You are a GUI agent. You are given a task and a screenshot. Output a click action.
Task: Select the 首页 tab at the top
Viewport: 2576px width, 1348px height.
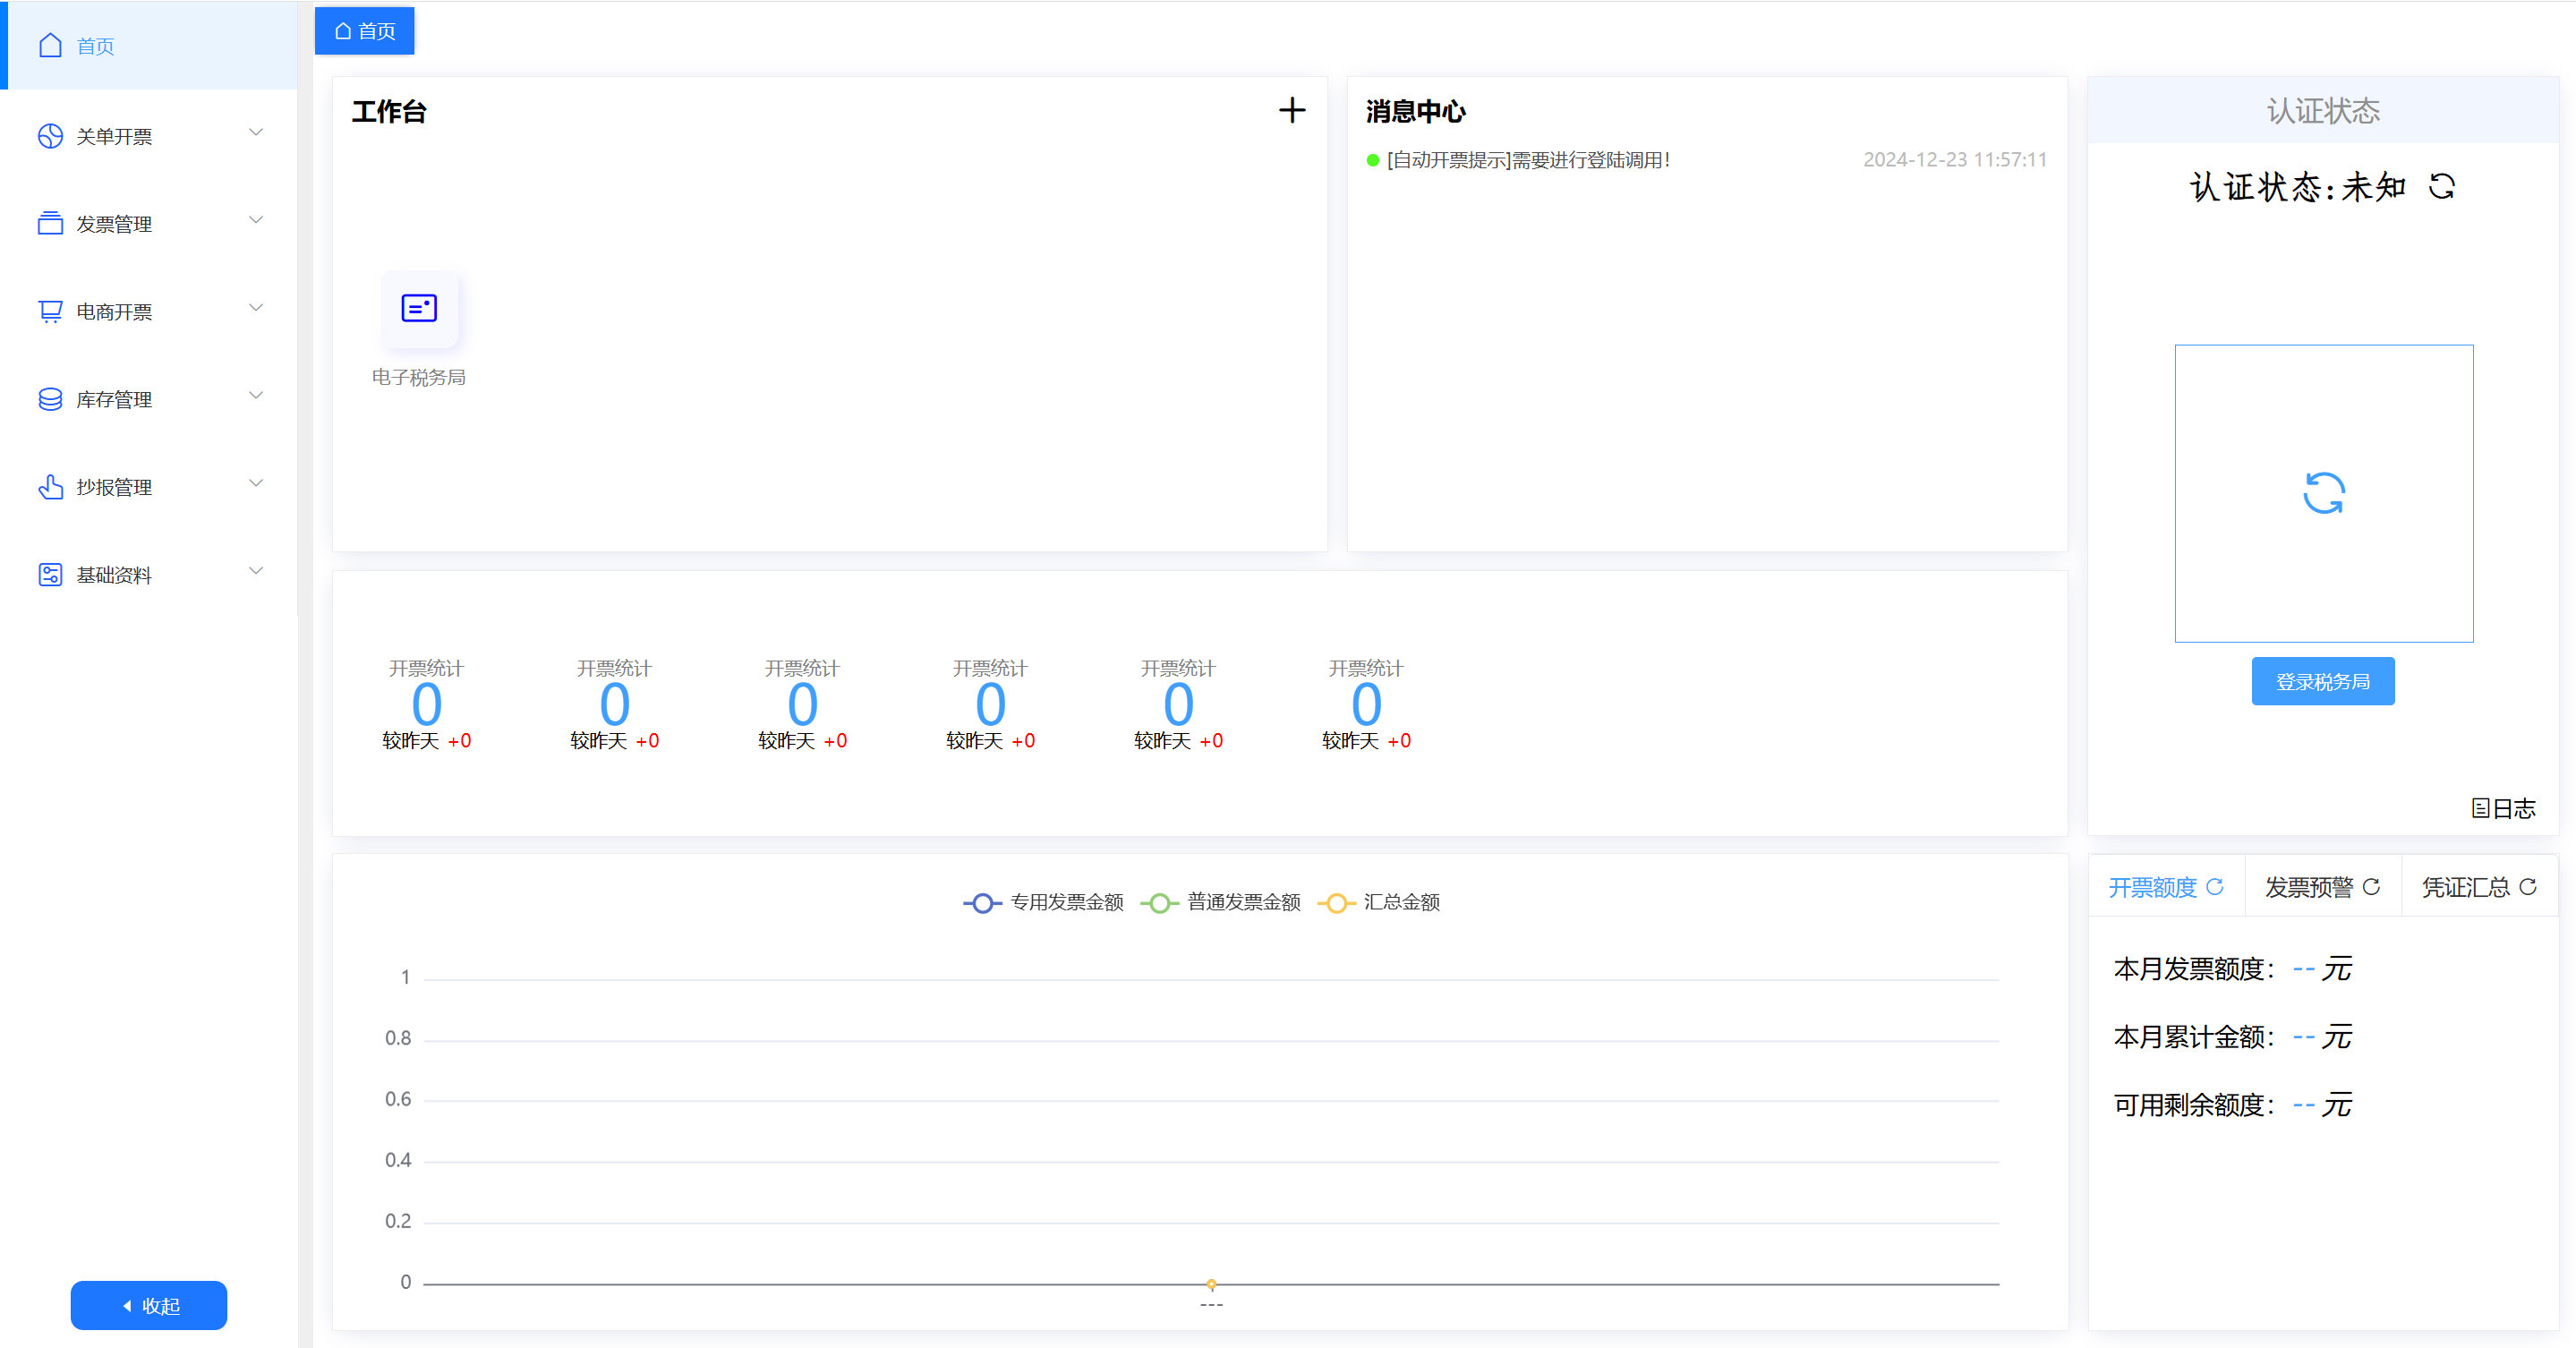point(364,31)
